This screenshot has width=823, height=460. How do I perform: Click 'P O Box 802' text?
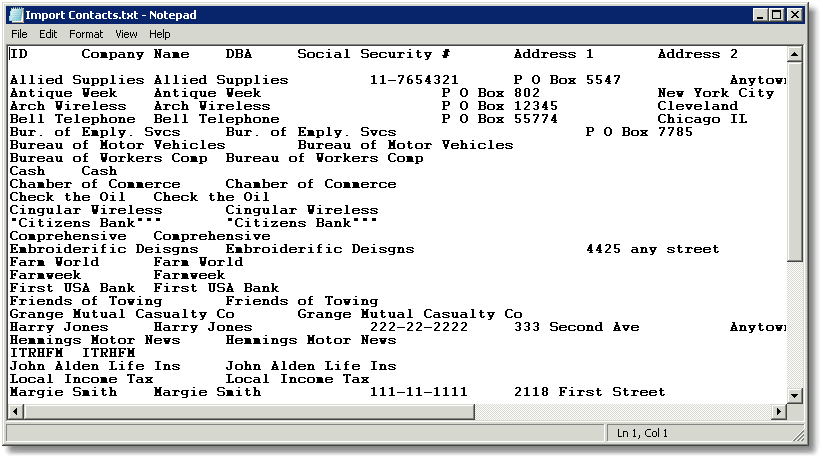[490, 93]
